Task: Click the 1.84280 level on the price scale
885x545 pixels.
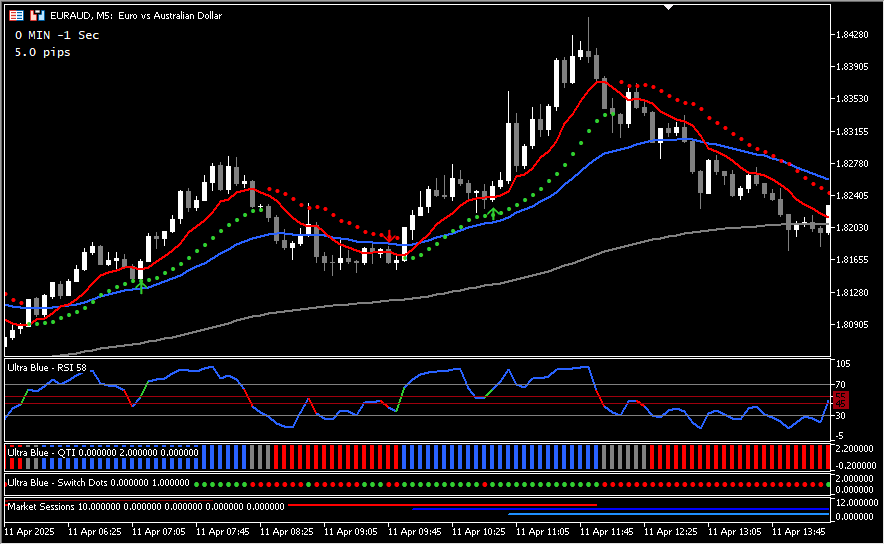Action: pos(856,35)
